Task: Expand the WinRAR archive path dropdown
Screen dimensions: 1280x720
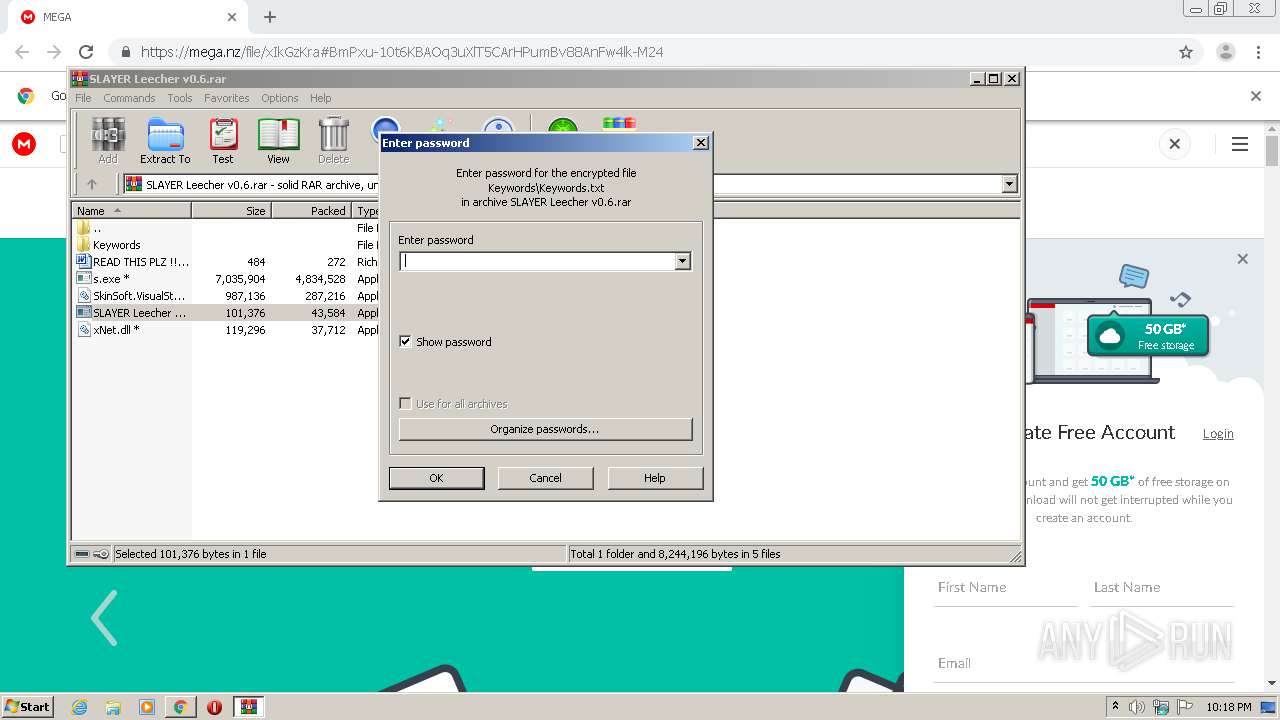Action: coord(1009,184)
